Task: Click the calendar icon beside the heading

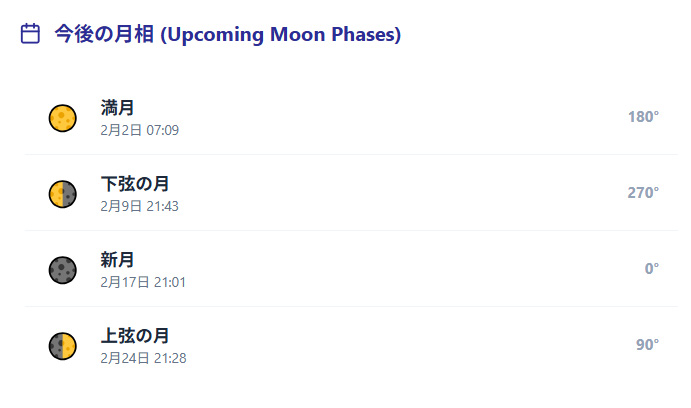Action: tap(30, 34)
